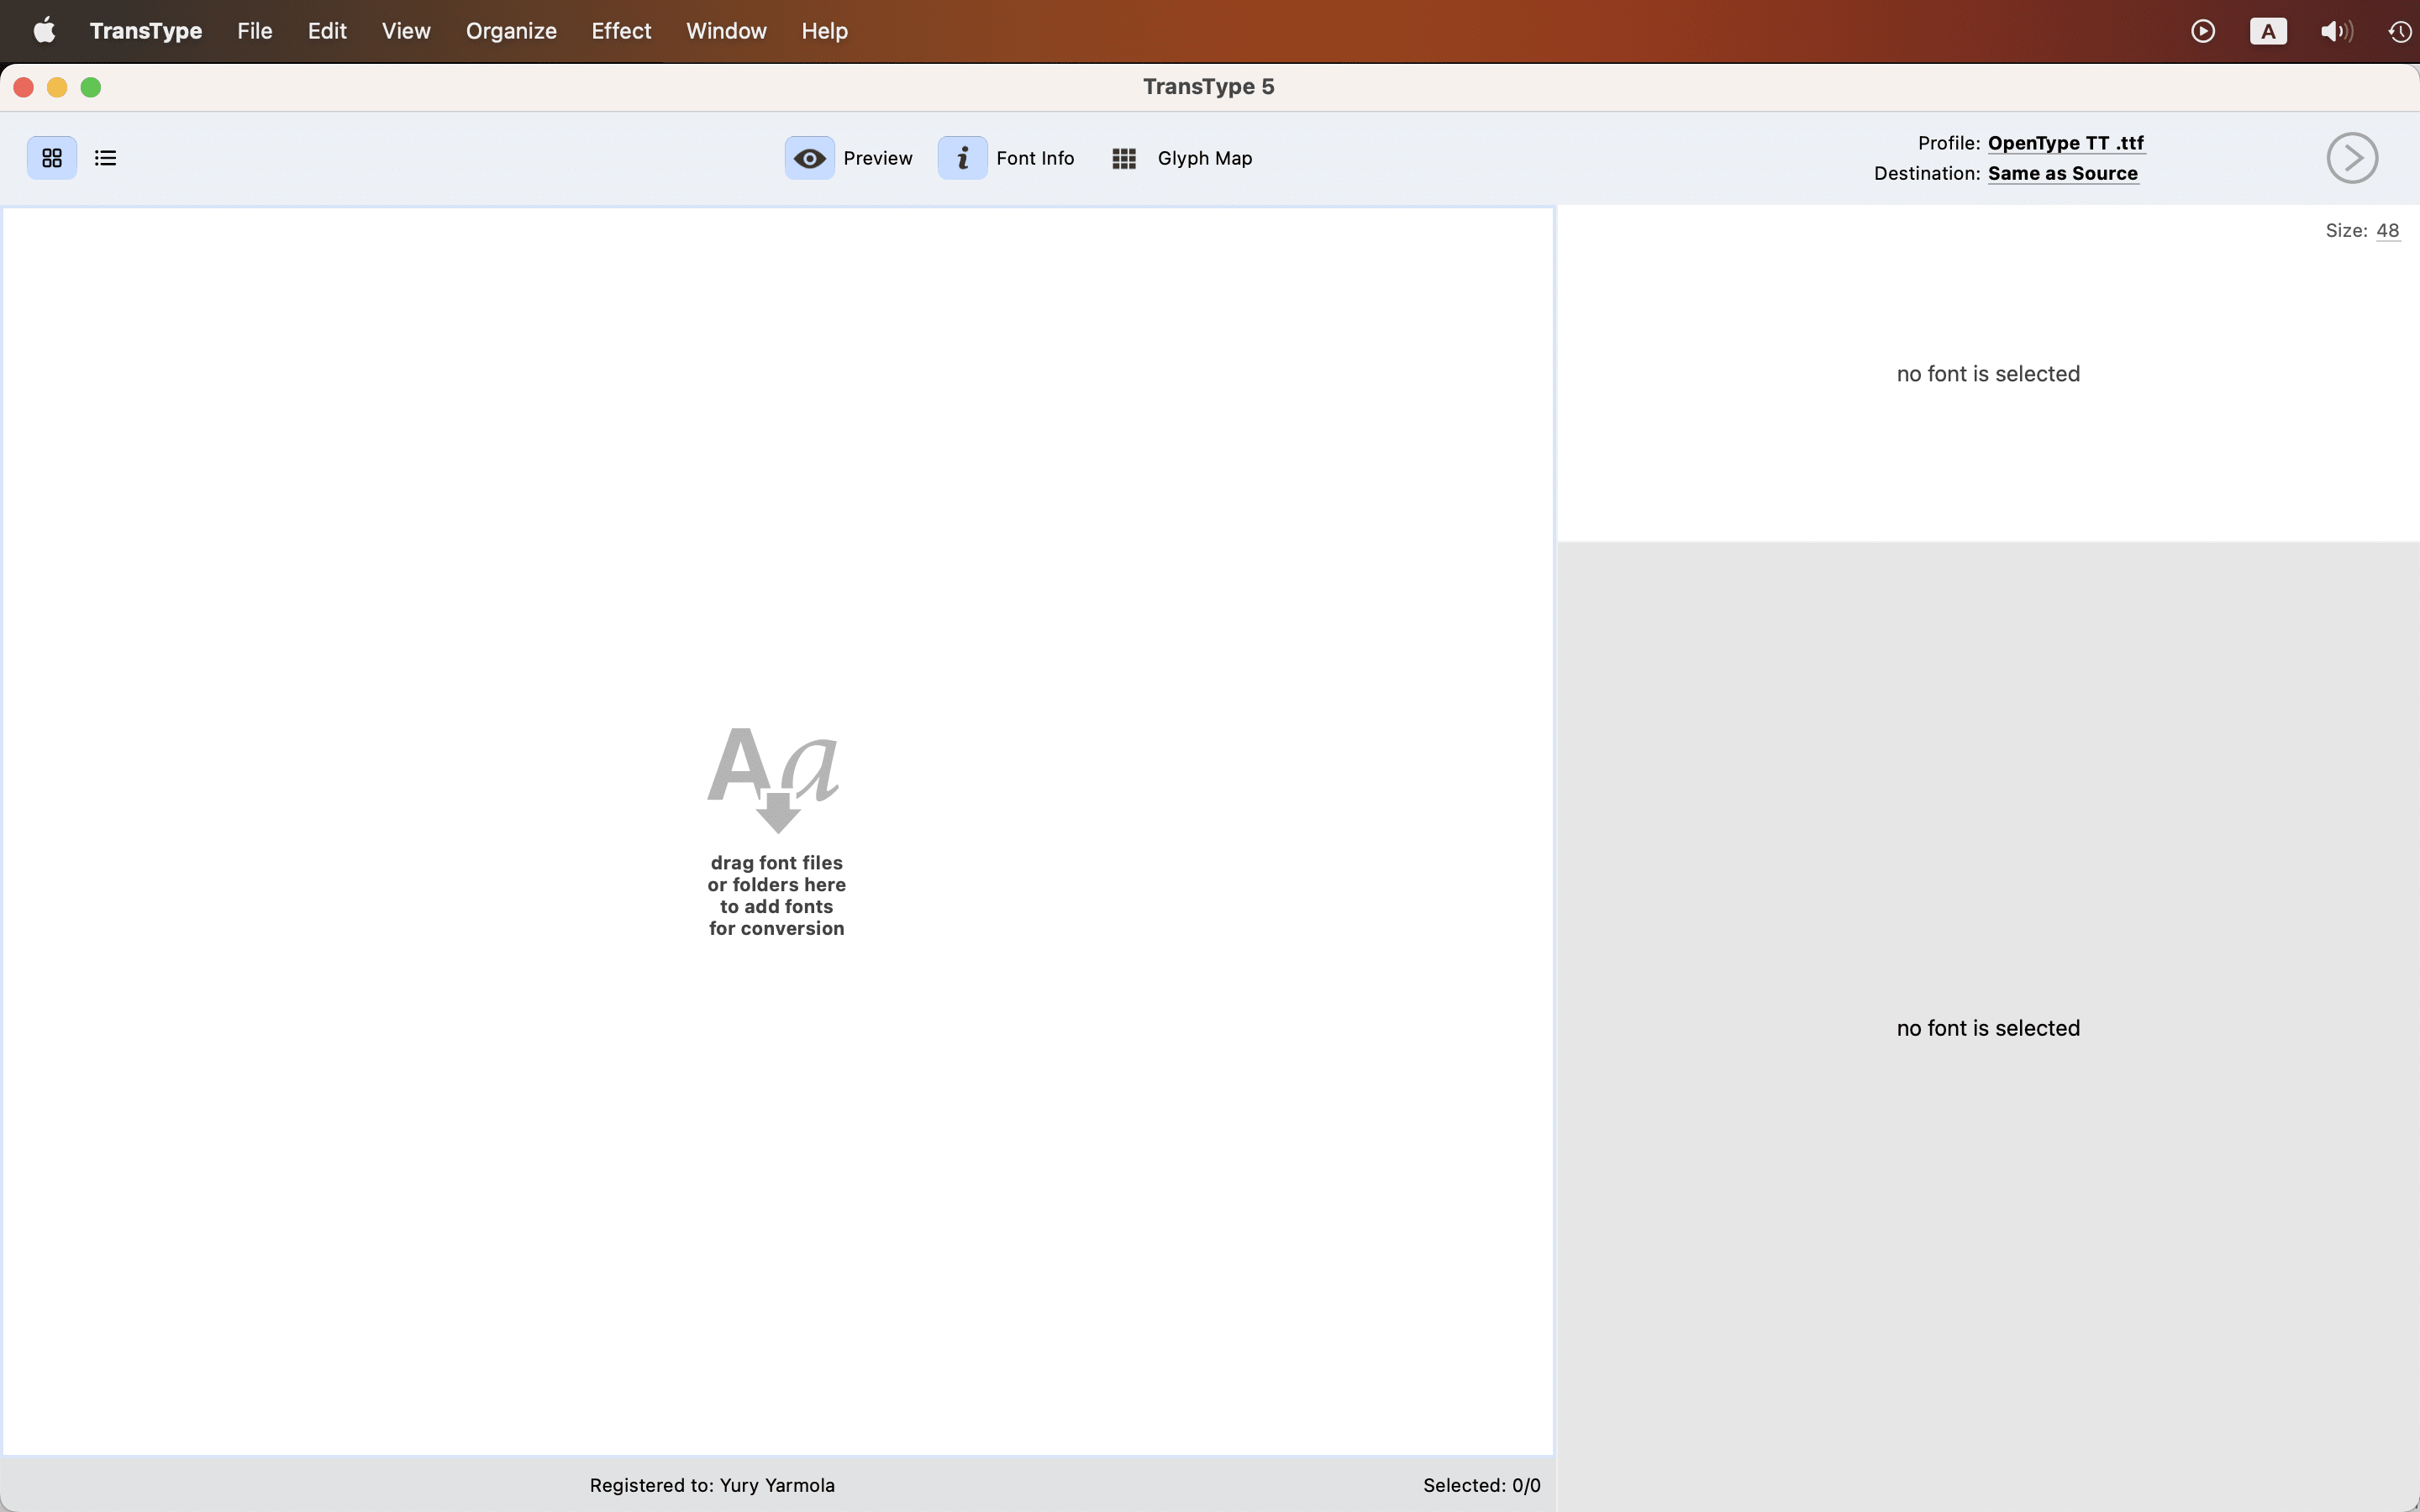
Task: Open the TransType application menu
Action: pyautogui.click(x=146, y=31)
